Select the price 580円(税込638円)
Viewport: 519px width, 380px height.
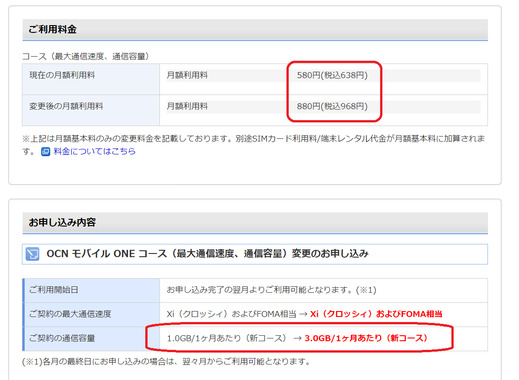(x=332, y=75)
